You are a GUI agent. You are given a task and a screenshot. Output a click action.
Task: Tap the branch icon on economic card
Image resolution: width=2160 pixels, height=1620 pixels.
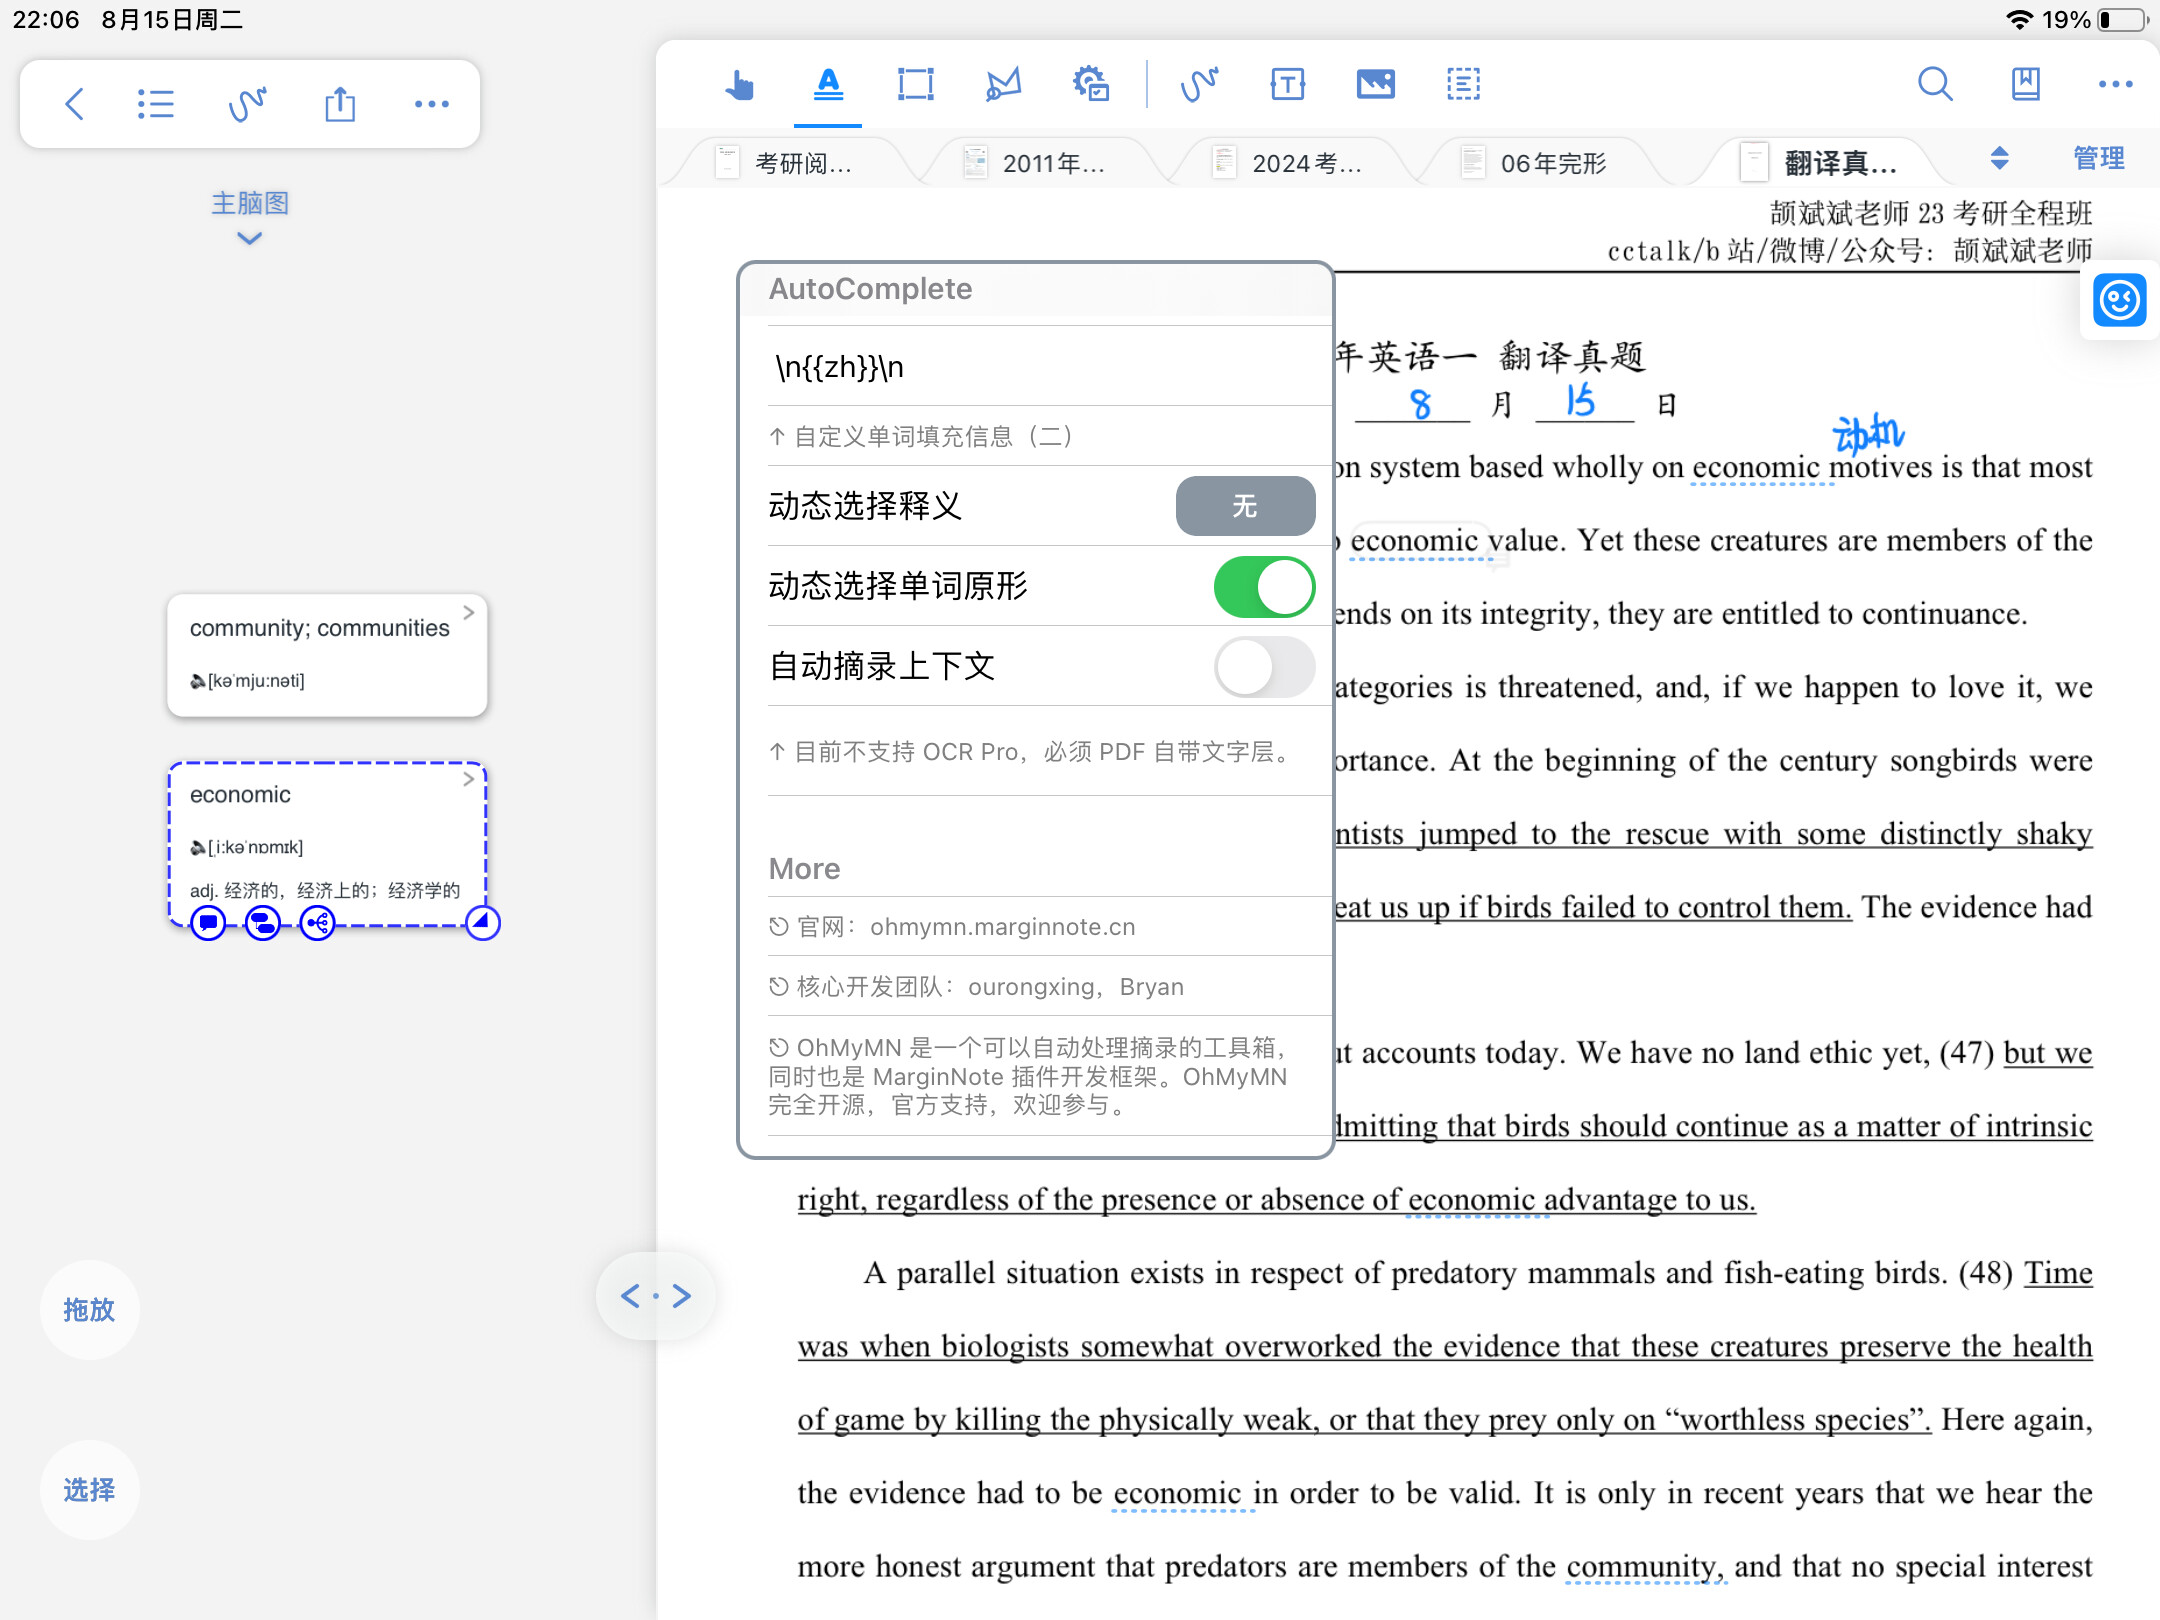tap(318, 922)
